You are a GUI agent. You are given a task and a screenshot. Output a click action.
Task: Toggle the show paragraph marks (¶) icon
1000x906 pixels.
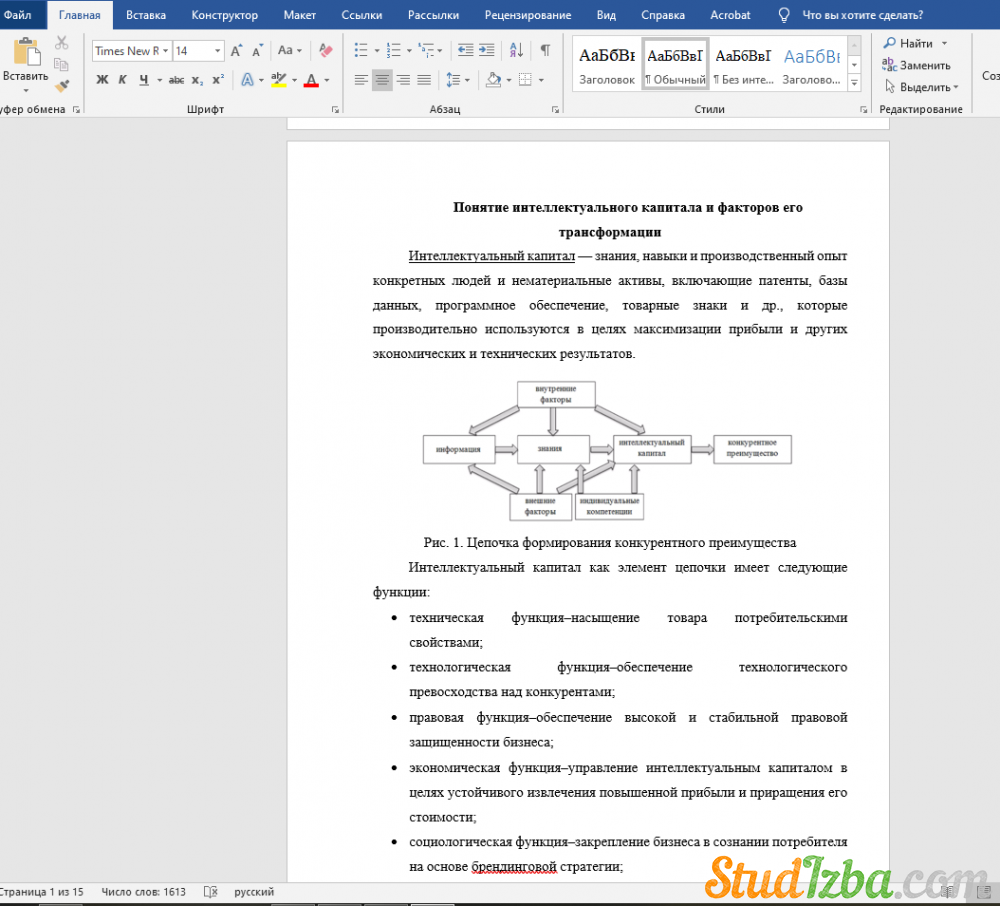(545, 50)
